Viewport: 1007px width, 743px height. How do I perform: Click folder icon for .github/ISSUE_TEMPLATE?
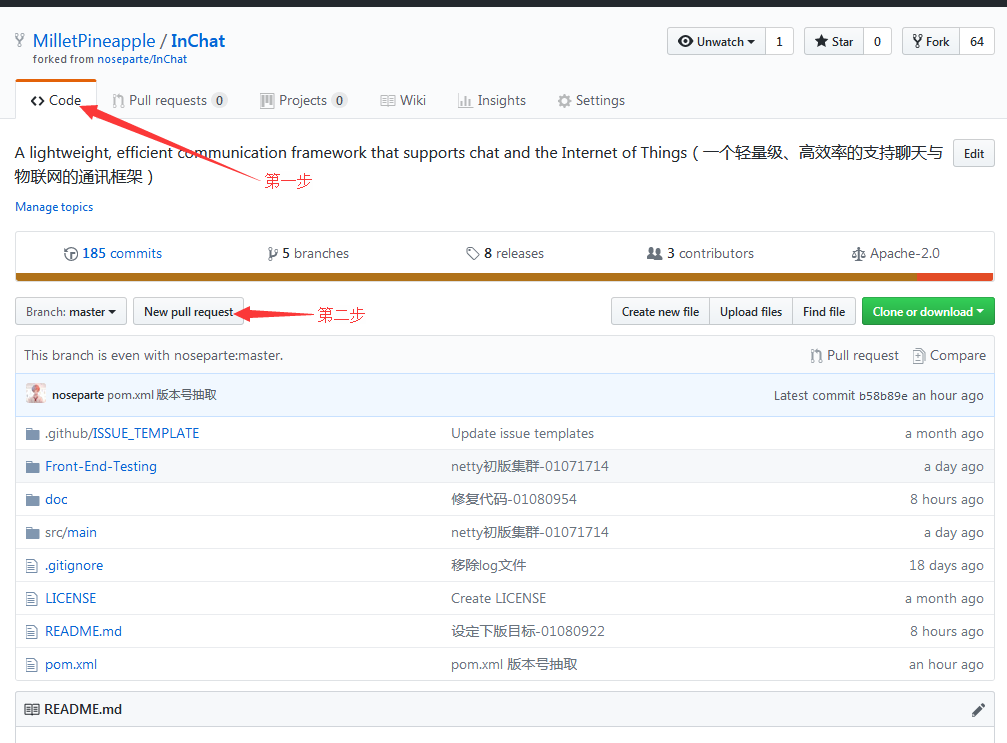(33, 434)
